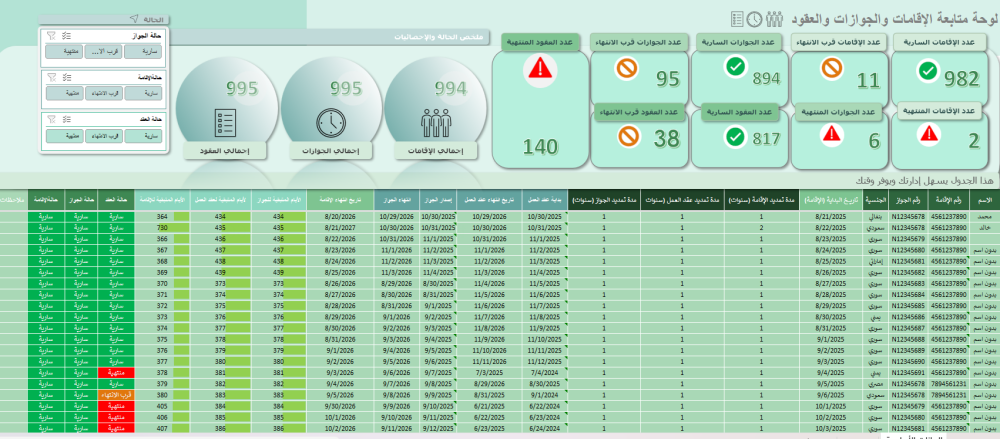This screenshot has height=439, width=1000.
Task: Clear the filter on حالة الإقامة slicer
Action: coord(50,76)
